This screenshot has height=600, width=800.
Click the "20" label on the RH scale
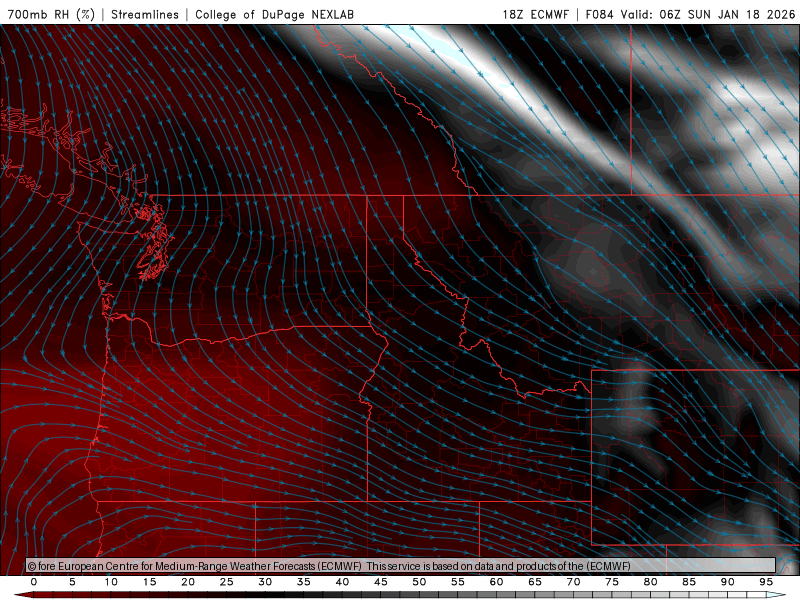click(188, 582)
